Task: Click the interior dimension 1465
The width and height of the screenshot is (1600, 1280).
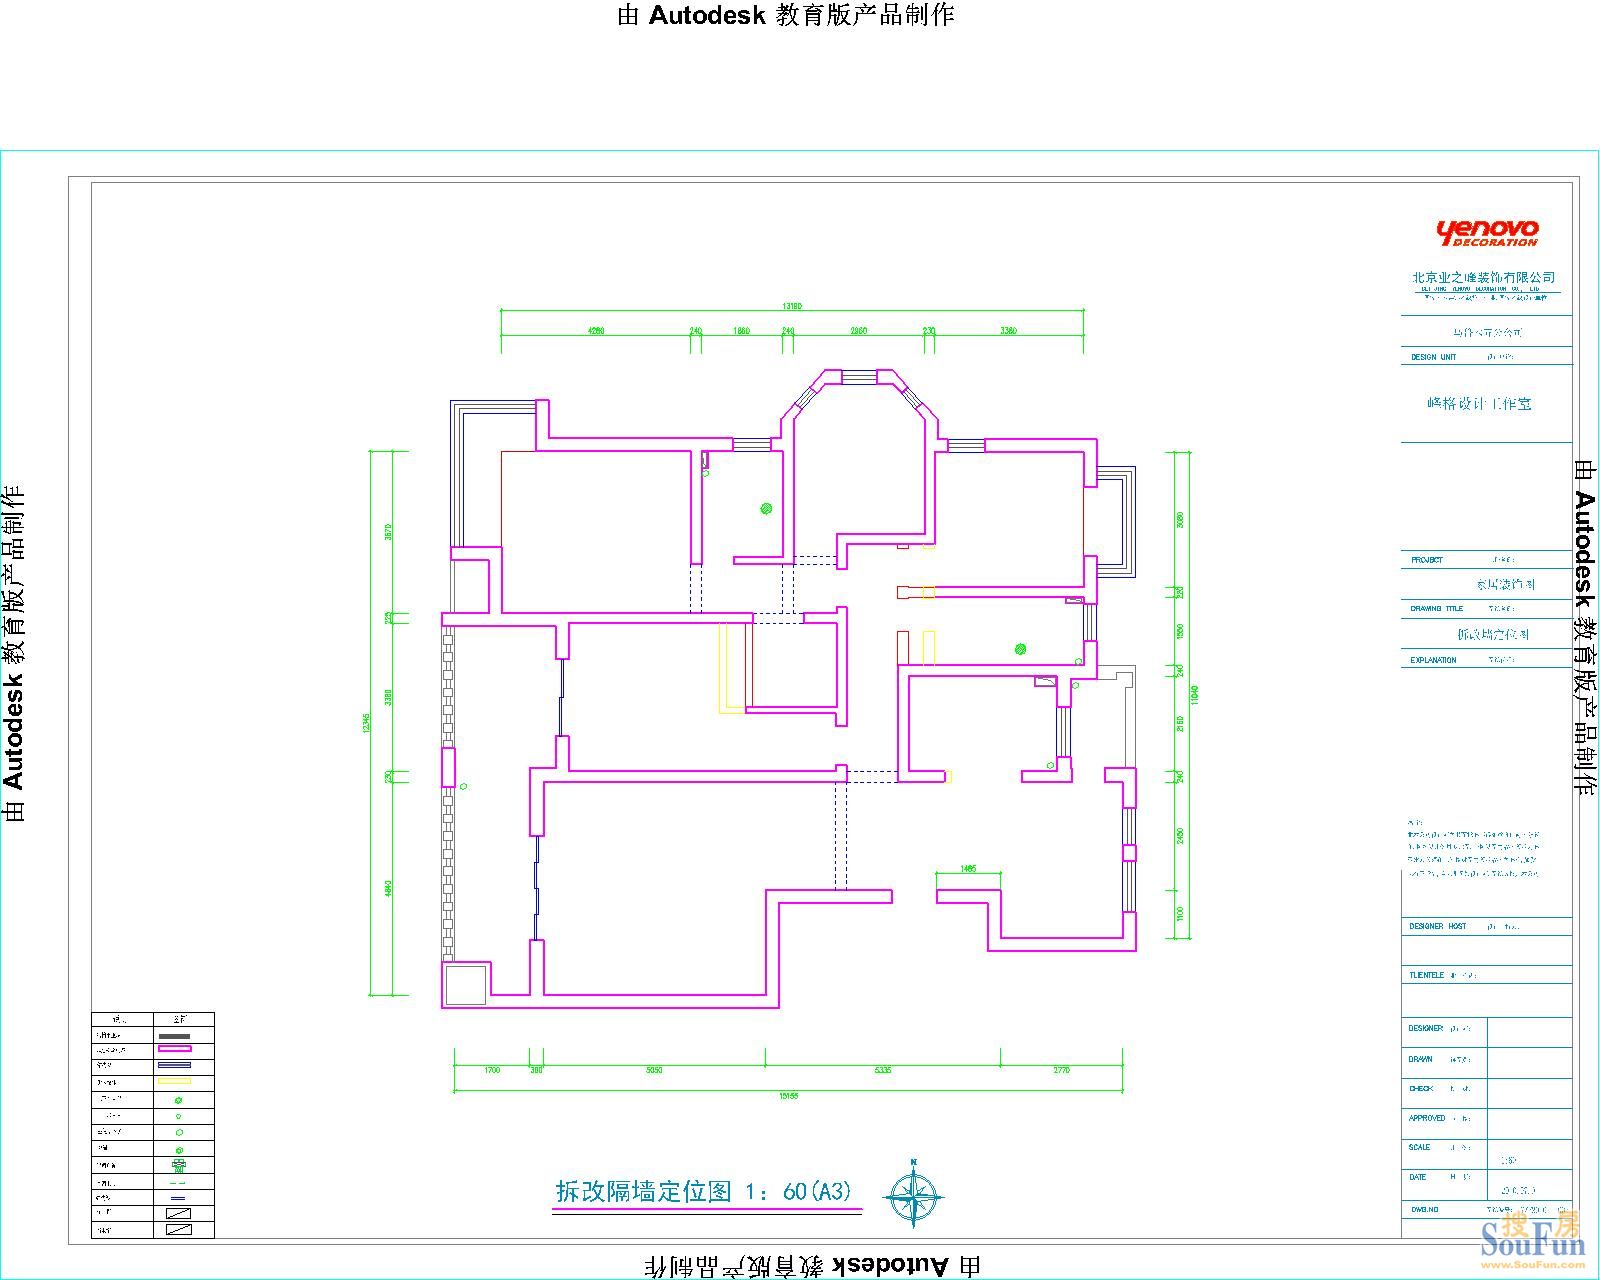Action: tap(968, 869)
